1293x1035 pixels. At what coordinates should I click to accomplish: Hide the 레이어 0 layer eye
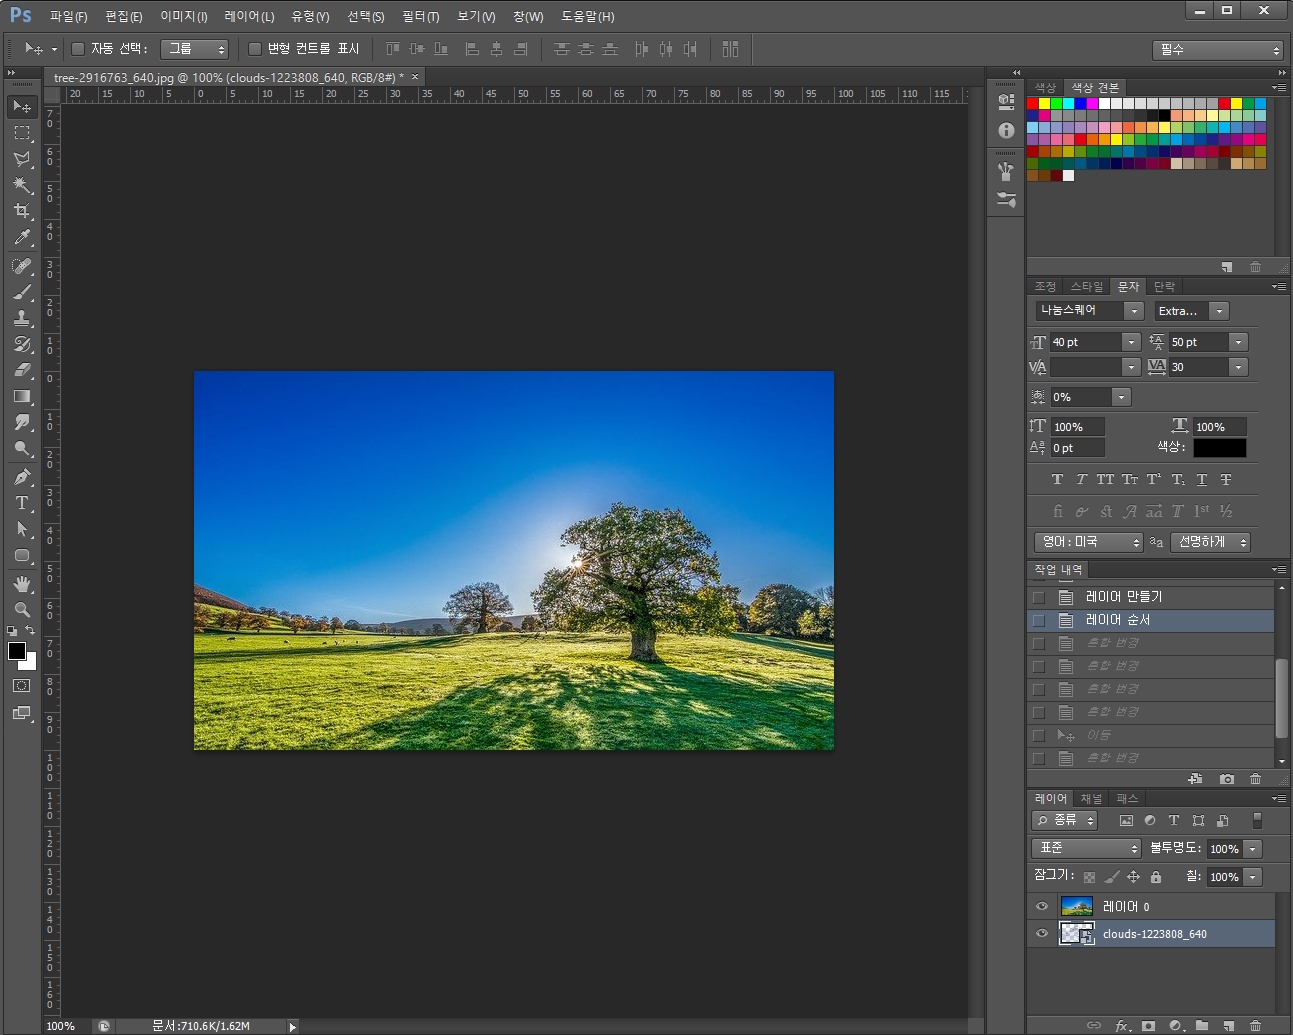1042,906
